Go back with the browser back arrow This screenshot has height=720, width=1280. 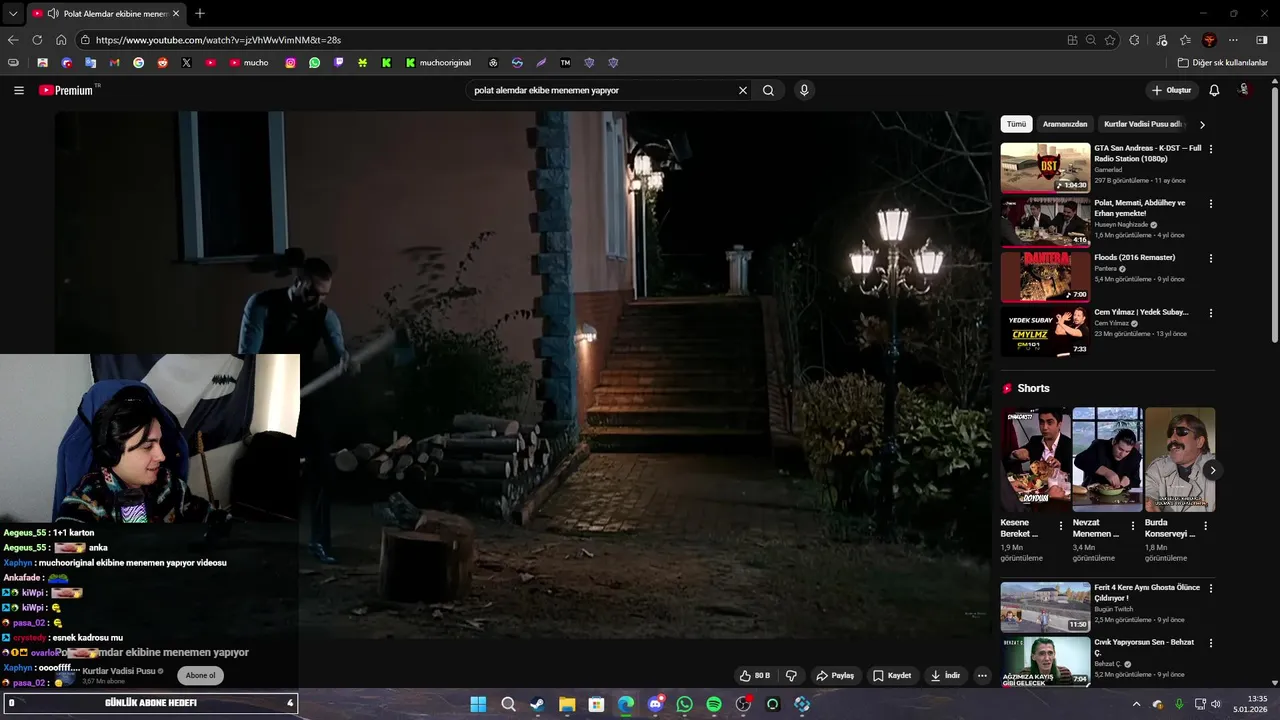[x=13, y=40]
